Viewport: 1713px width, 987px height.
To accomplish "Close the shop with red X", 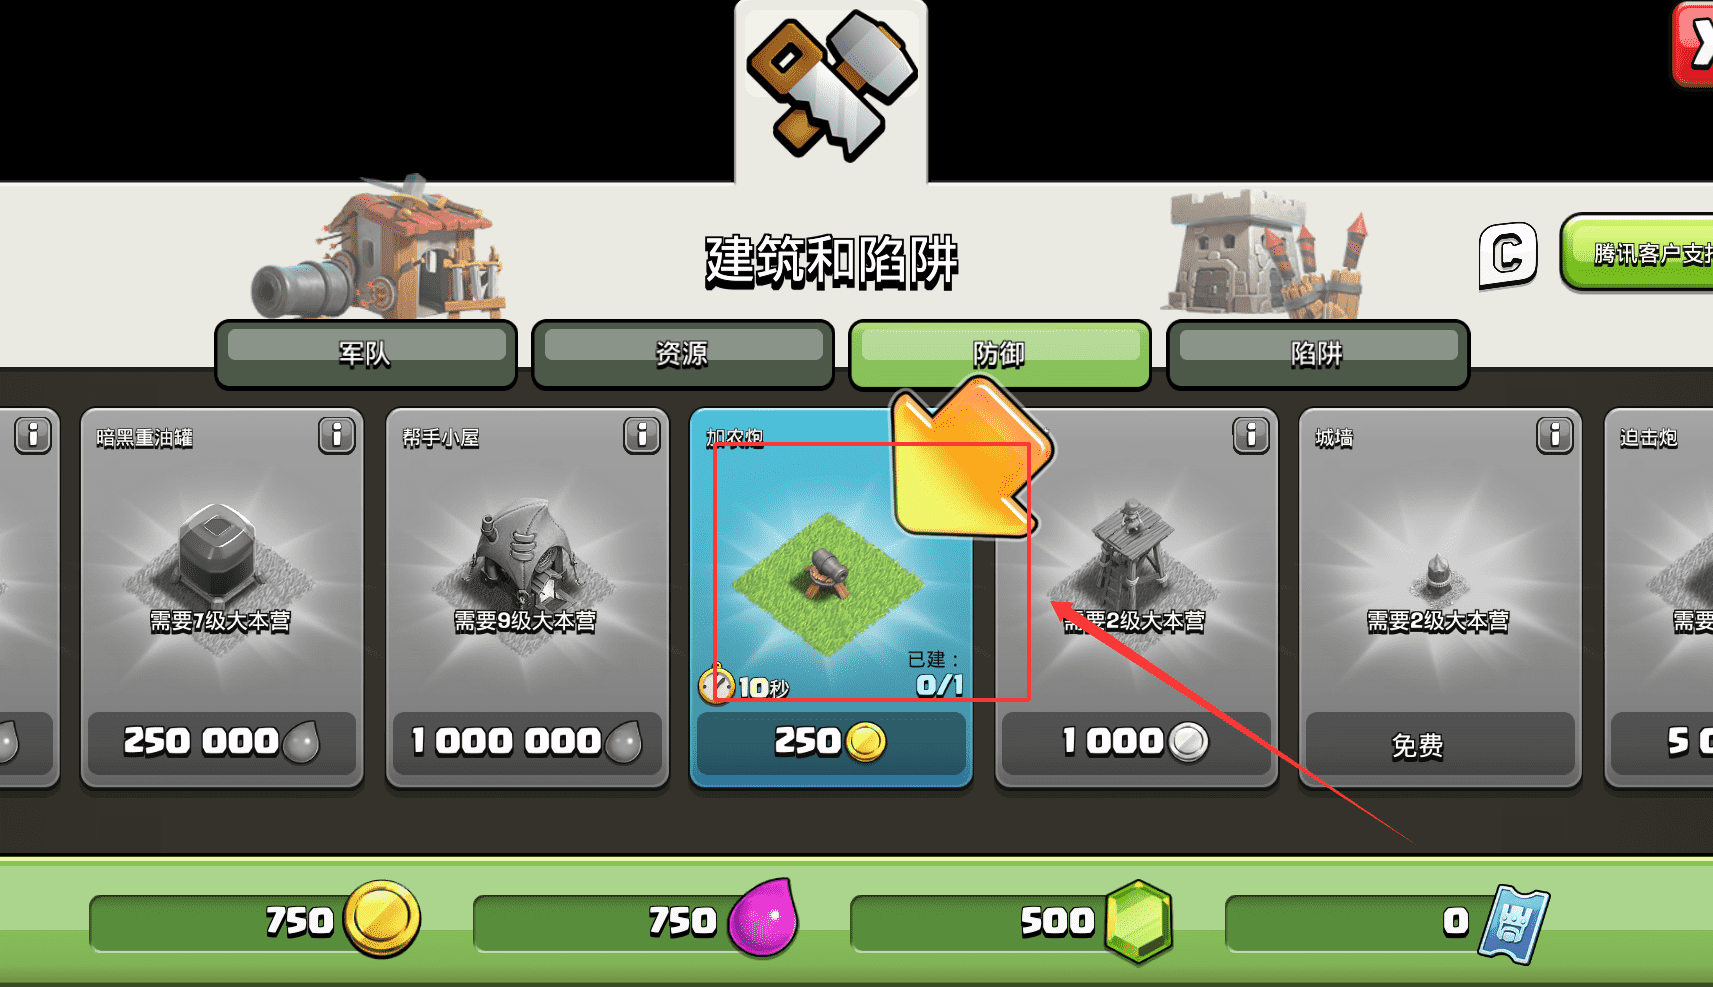I will (1695, 45).
